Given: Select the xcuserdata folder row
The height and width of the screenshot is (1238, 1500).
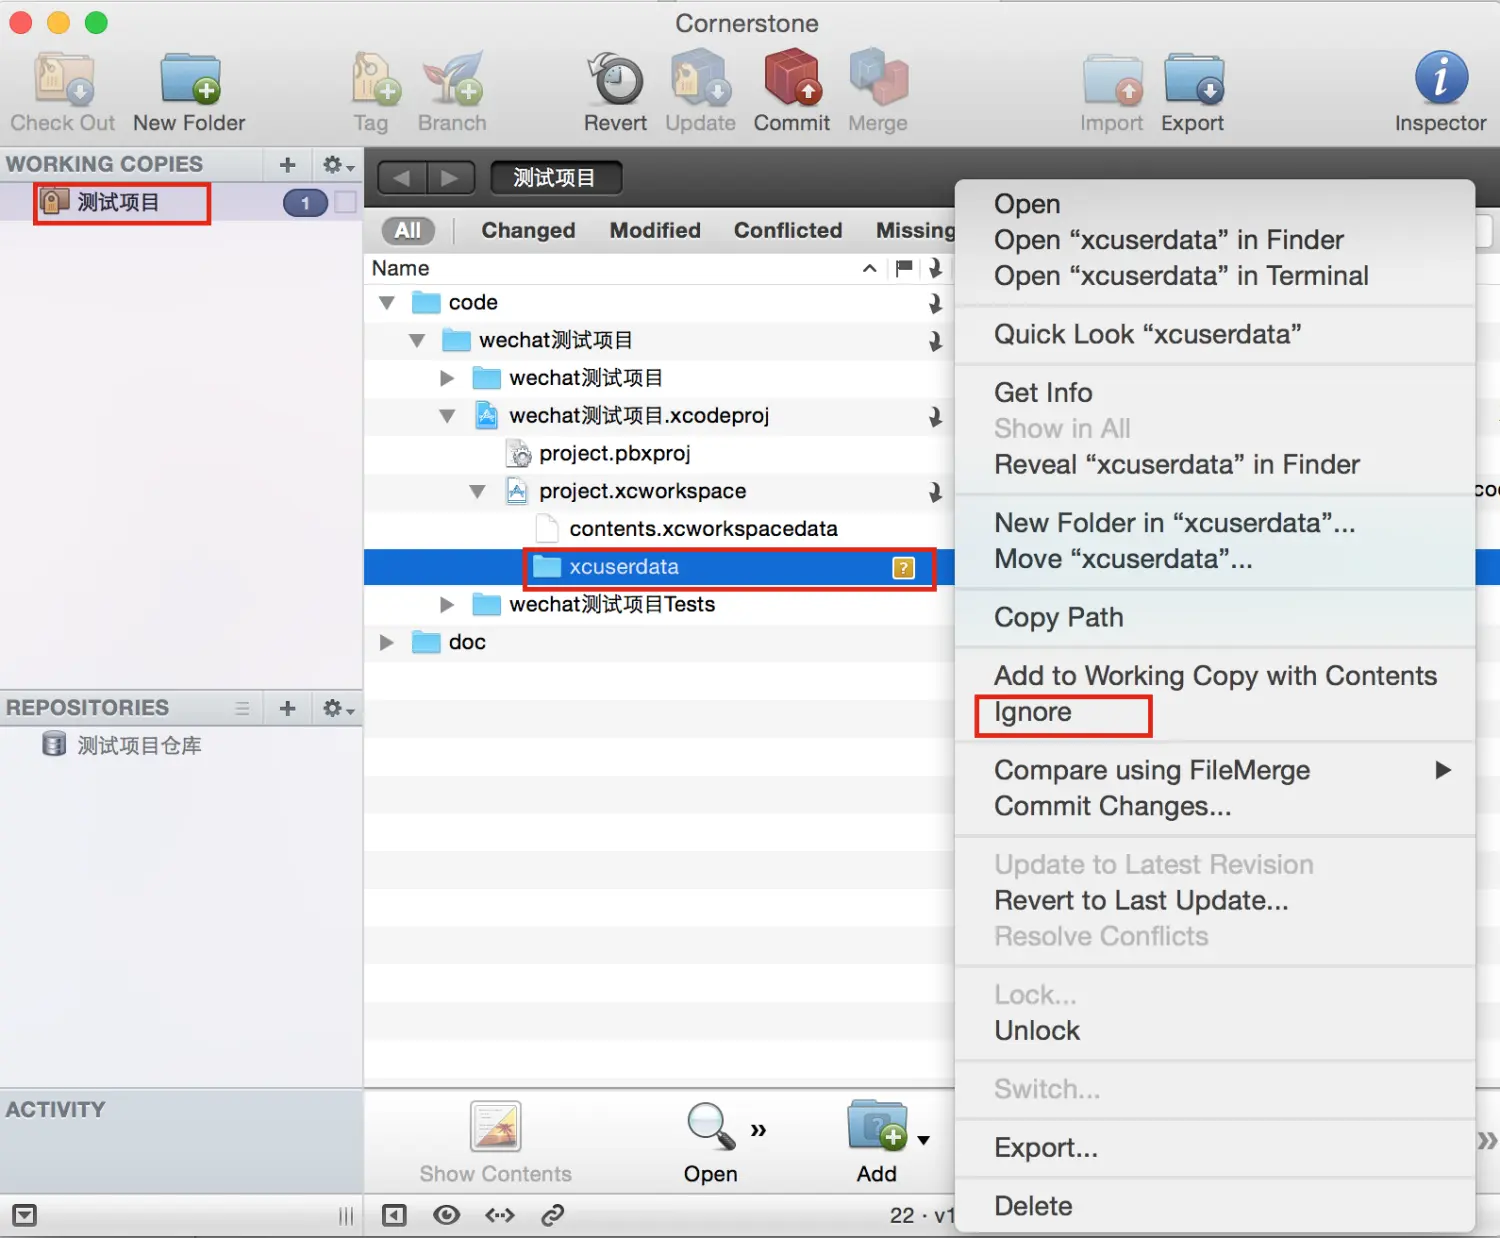Looking at the screenshot, I should tap(659, 567).
